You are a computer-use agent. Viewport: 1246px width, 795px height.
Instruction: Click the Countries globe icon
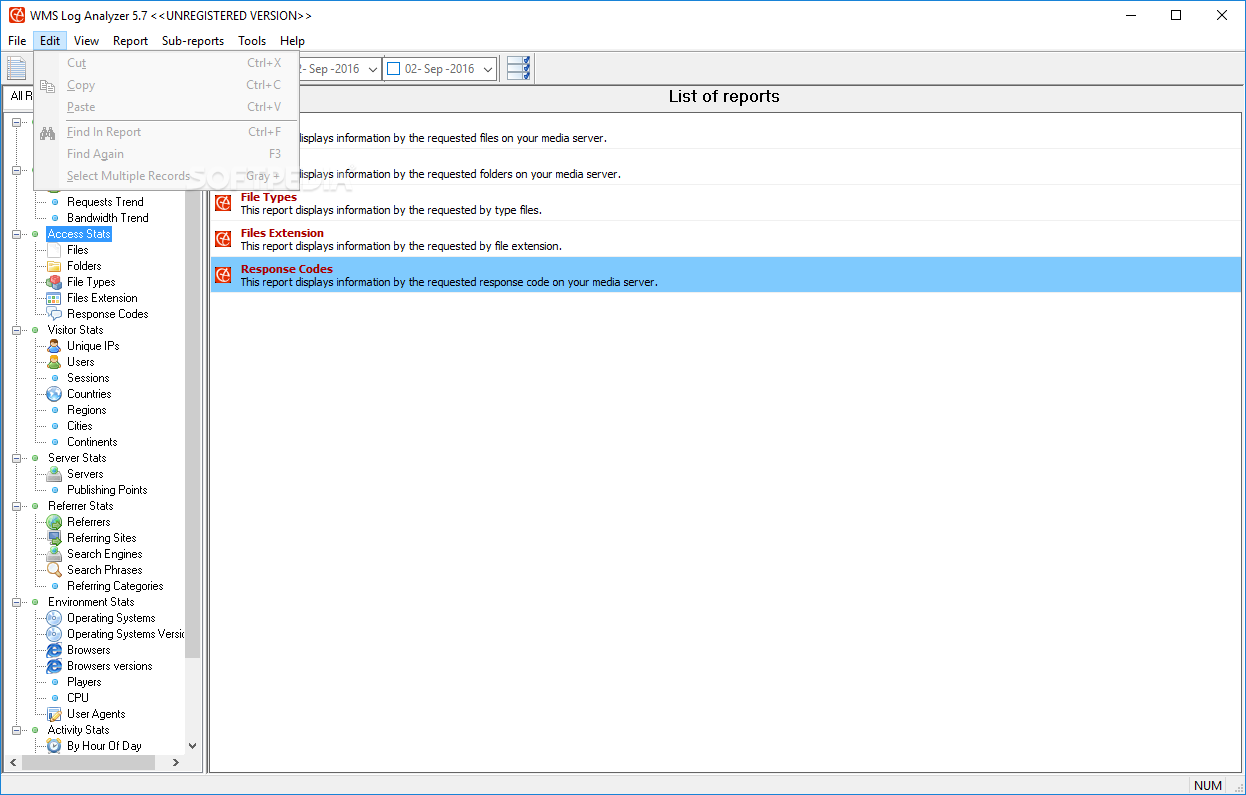pyautogui.click(x=54, y=394)
